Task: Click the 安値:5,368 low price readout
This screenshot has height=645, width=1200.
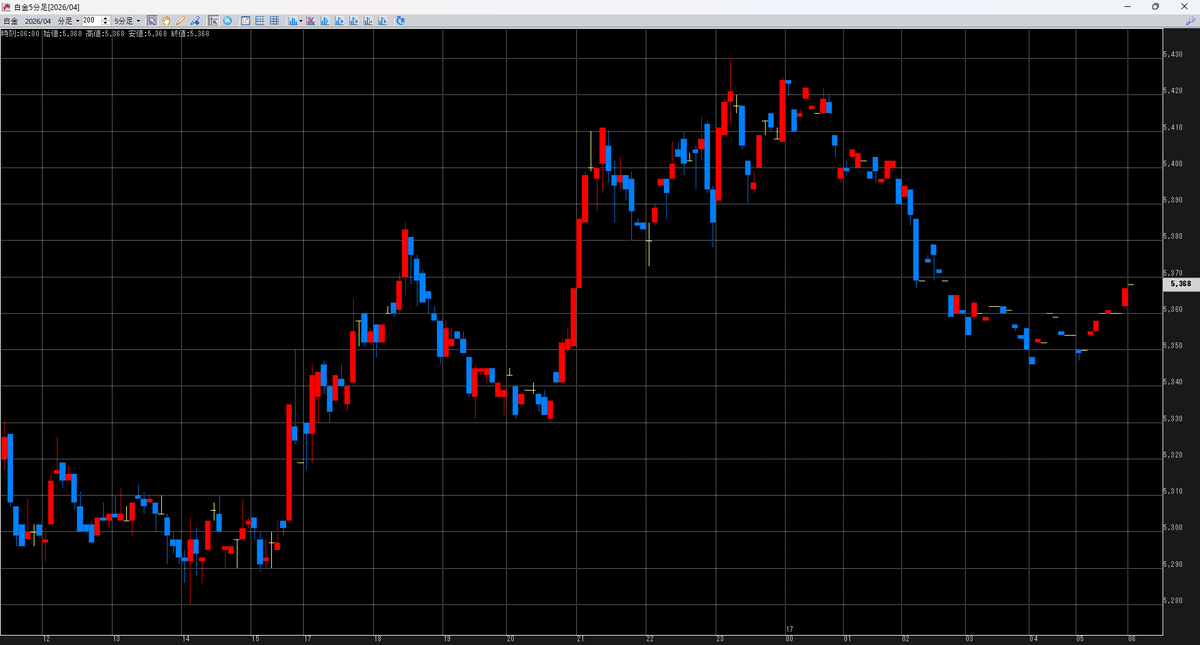Action: [x=148, y=33]
